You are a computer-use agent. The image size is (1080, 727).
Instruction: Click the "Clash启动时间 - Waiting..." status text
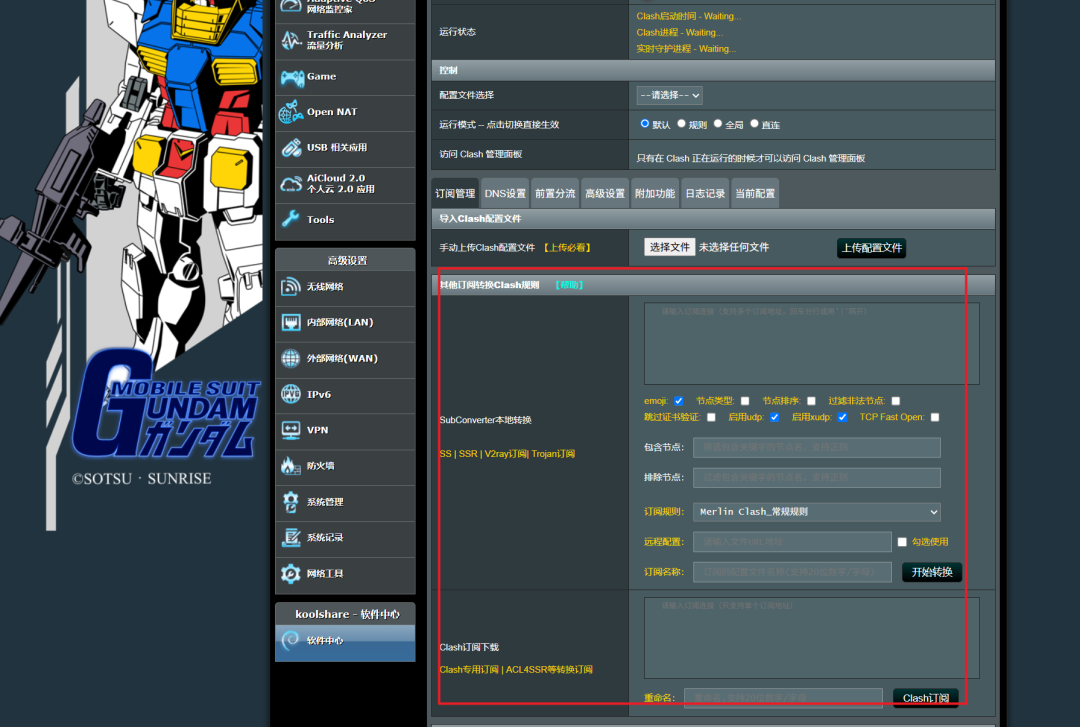click(x=689, y=16)
